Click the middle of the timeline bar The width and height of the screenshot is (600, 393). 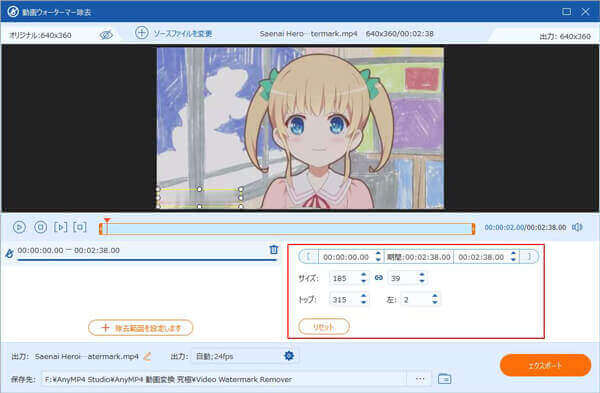287,229
